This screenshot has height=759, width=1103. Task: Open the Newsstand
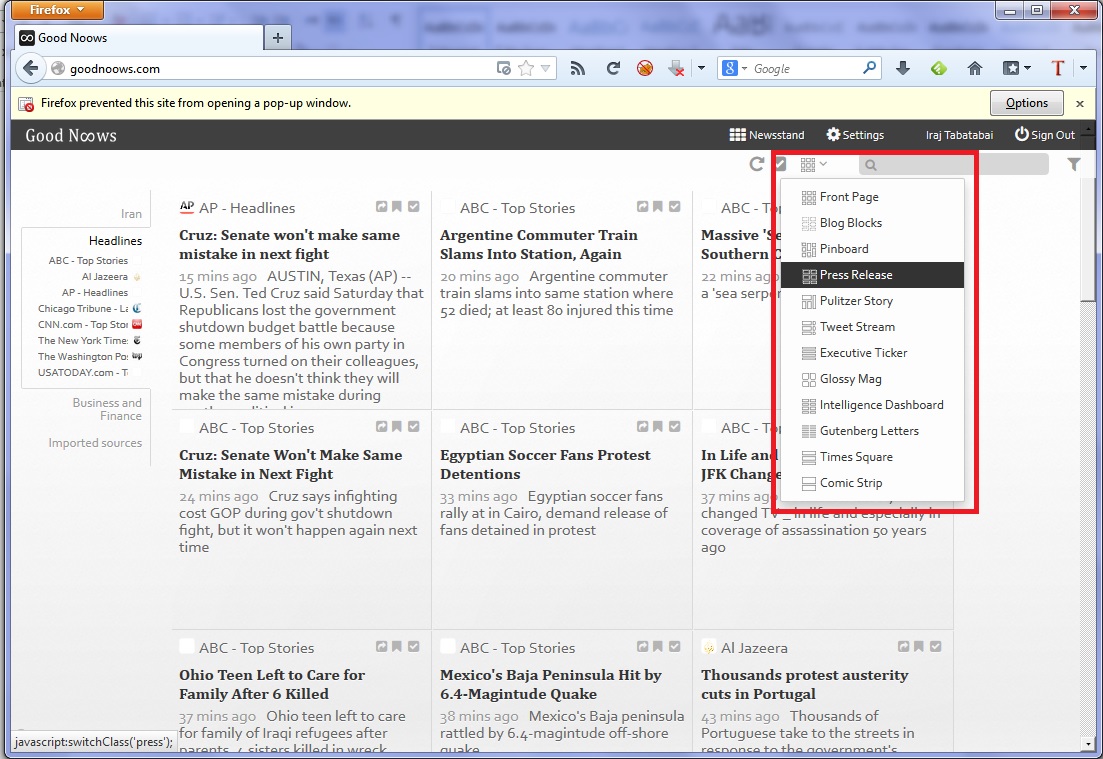[x=767, y=135]
